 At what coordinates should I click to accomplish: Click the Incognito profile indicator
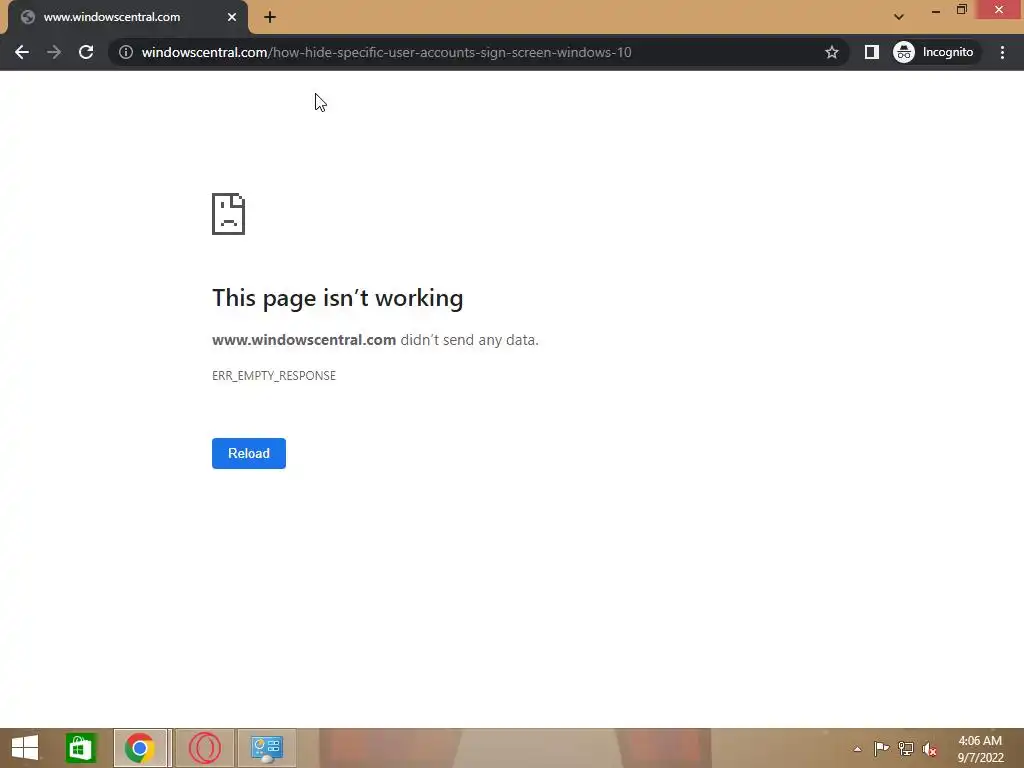[x=934, y=52]
